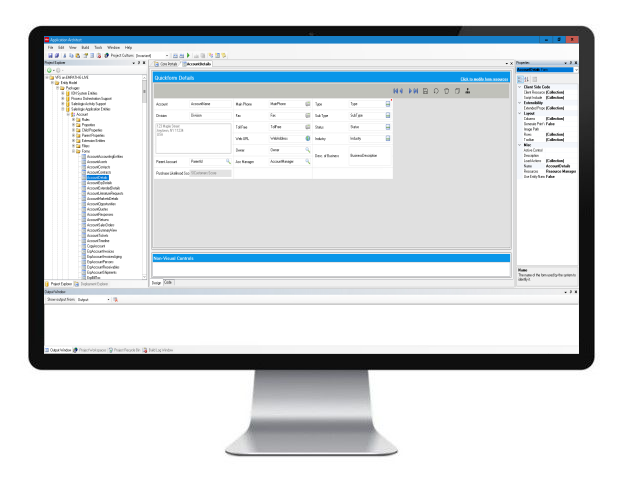Click the green refresh icon in Project Explorer
The width and height of the screenshot is (627, 500).
click(49, 70)
